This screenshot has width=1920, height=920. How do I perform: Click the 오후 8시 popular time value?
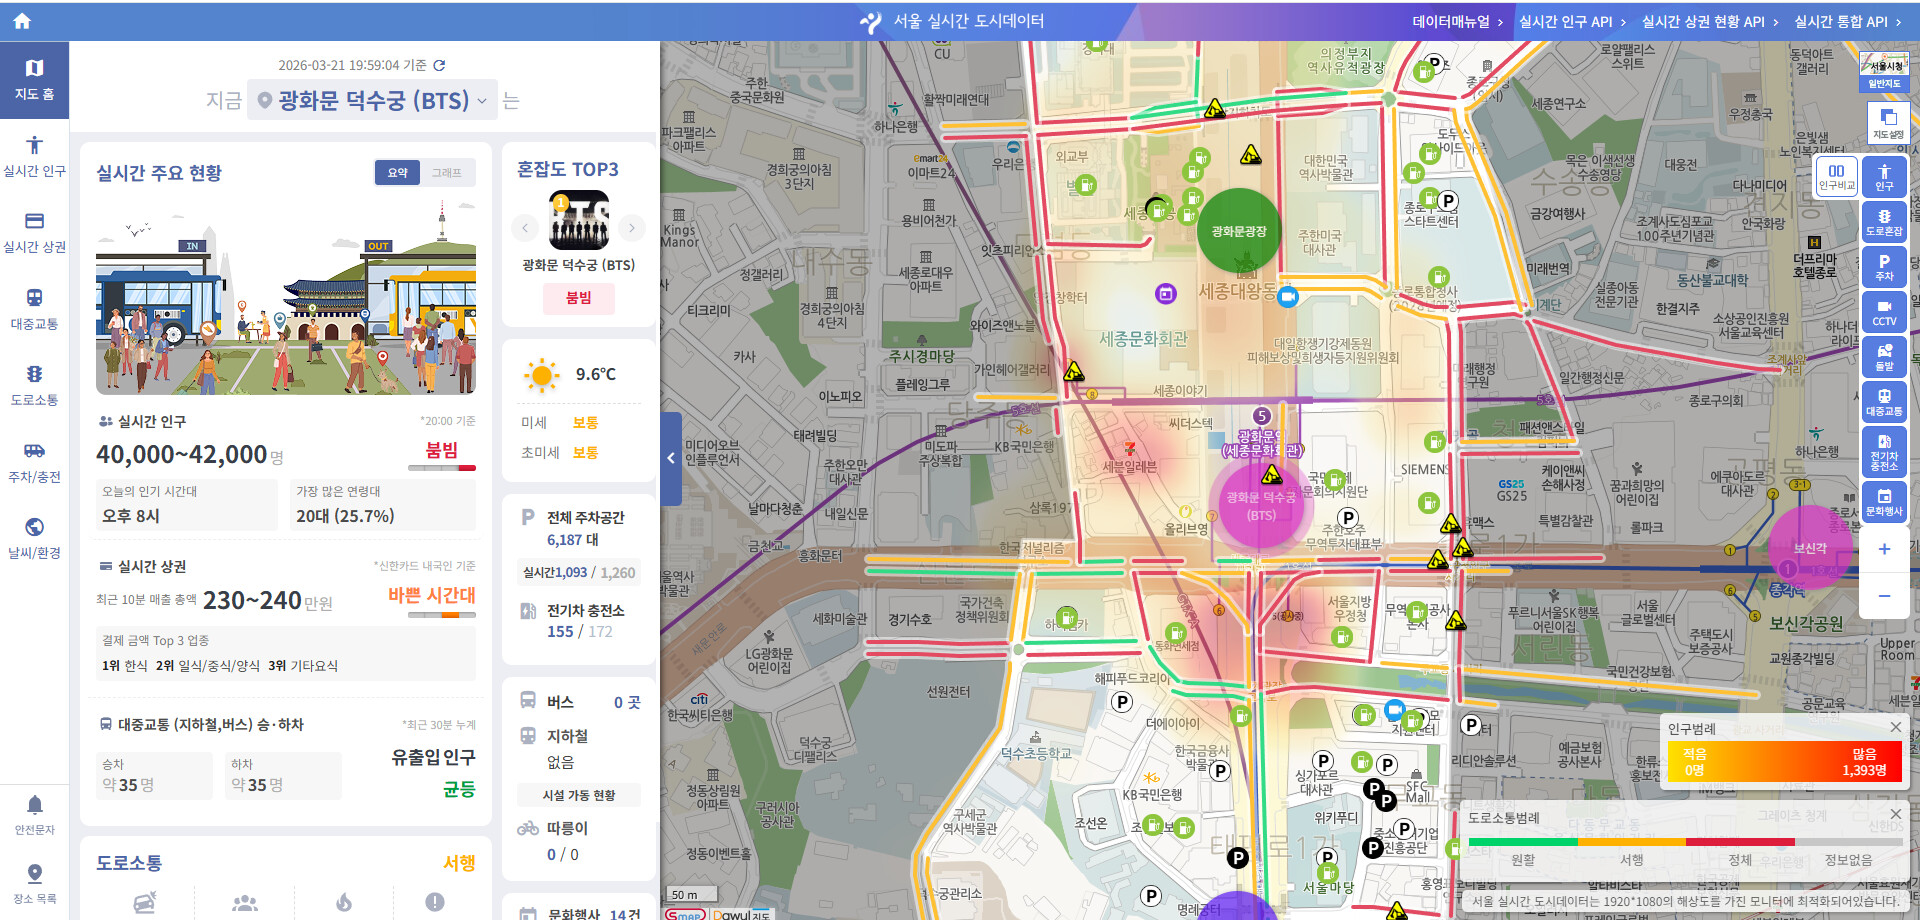click(x=131, y=516)
